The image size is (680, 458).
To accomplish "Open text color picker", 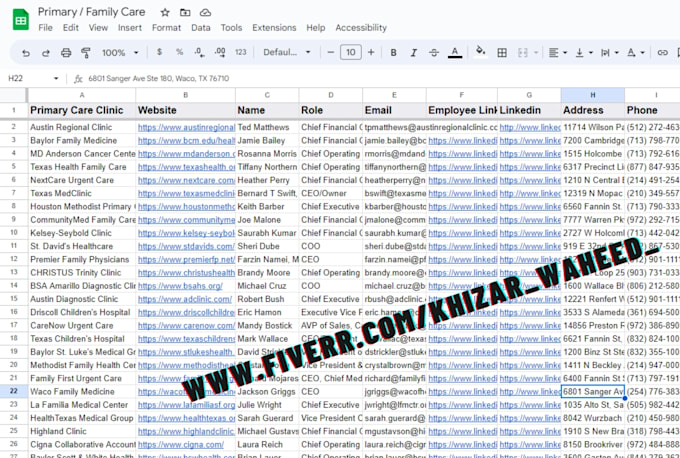I will (x=454, y=52).
